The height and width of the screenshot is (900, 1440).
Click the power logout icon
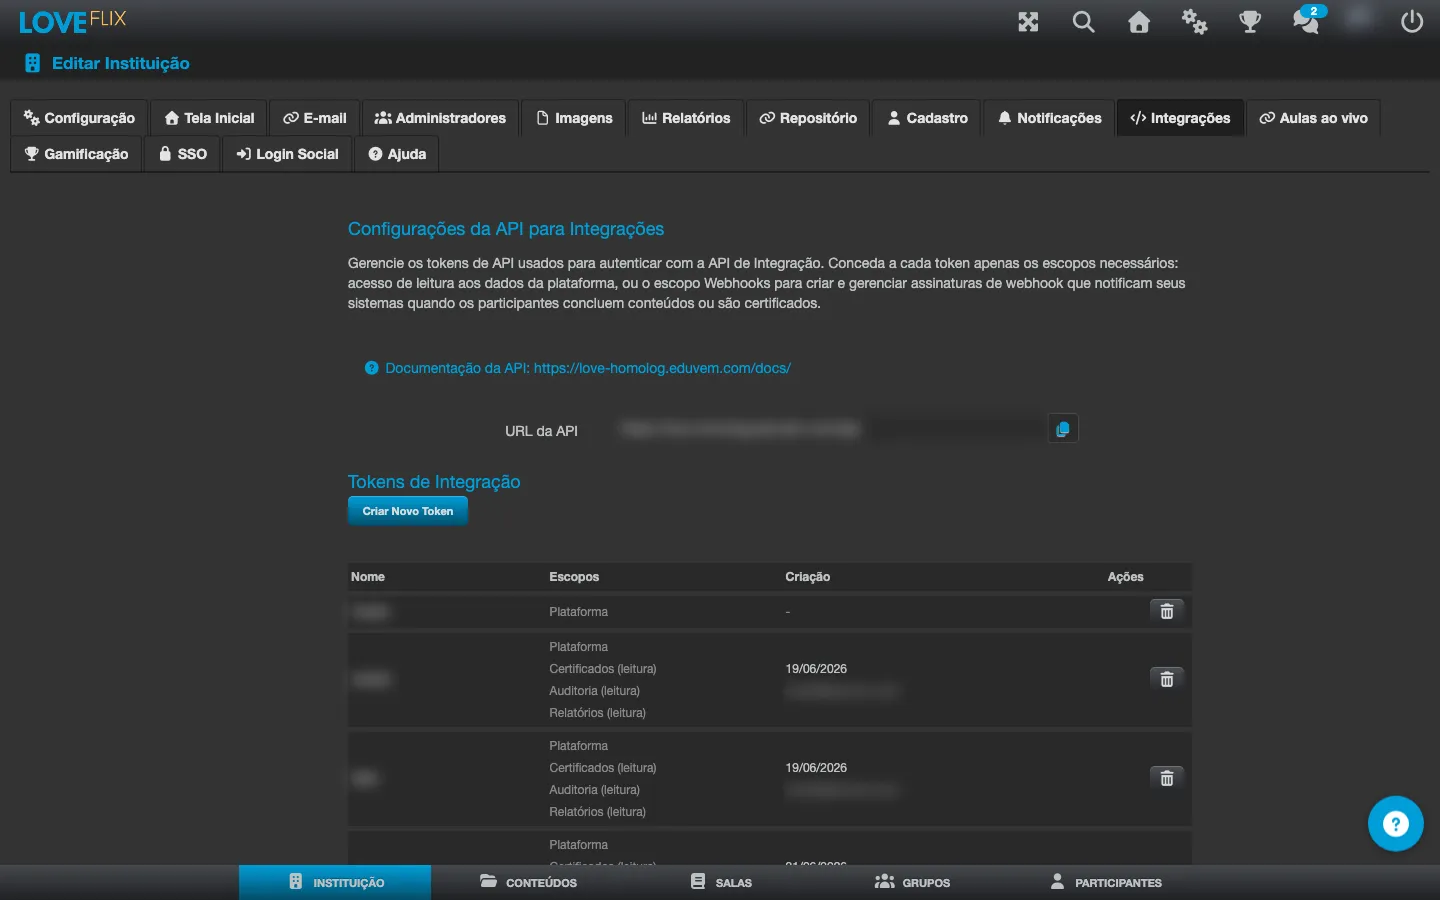pos(1412,22)
